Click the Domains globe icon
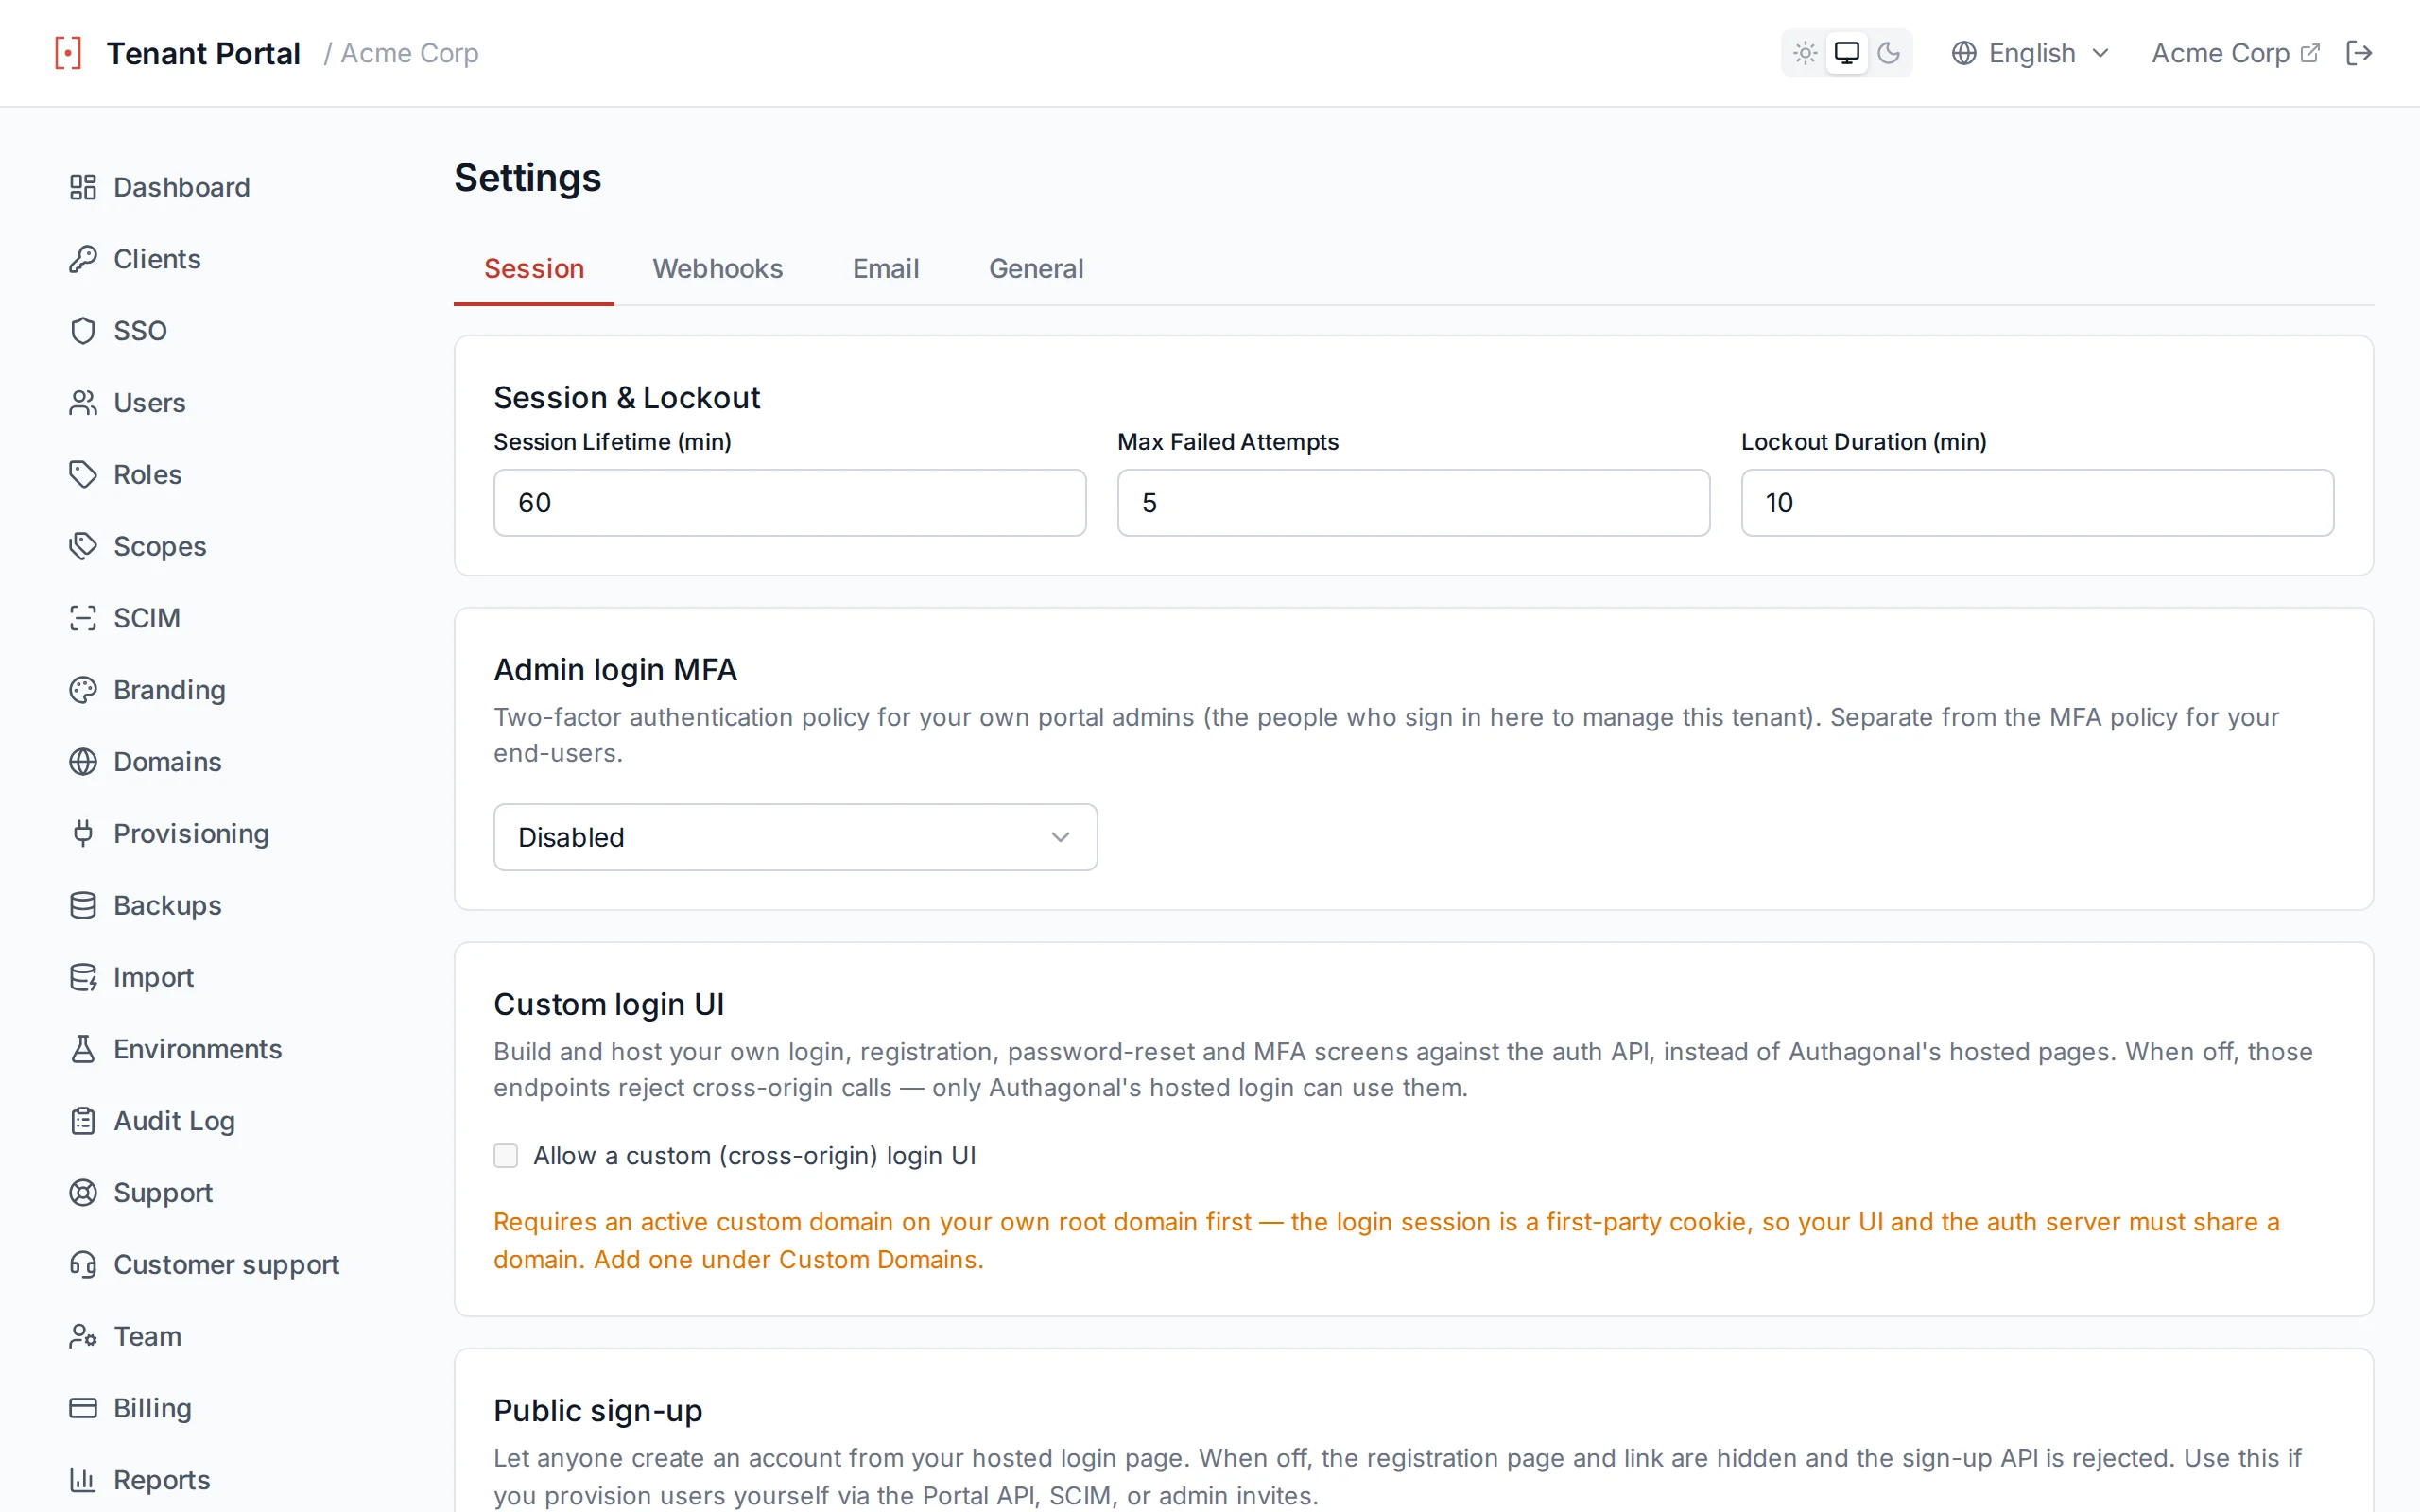The width and height of the screenshot is (2420, 1512). tap(83, 762)
